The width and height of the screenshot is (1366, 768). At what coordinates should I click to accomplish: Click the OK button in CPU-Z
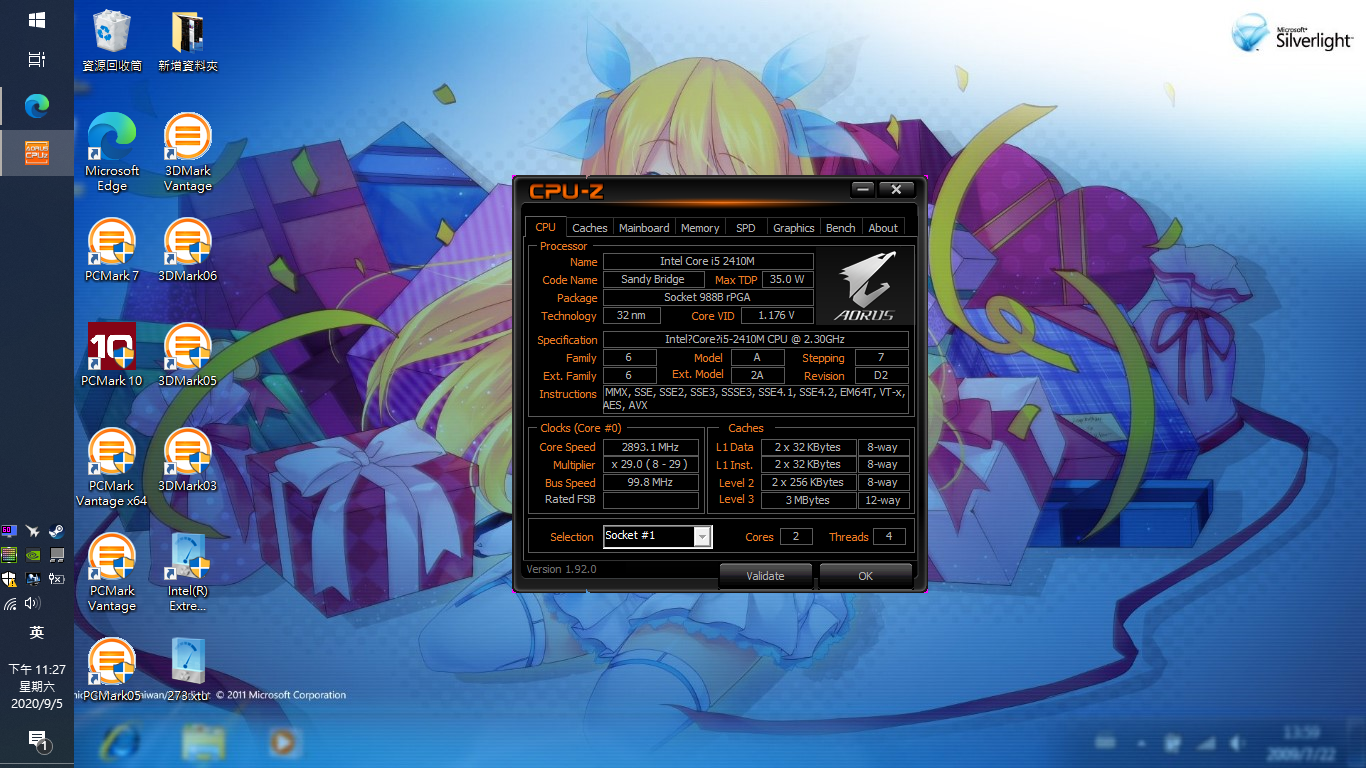tap(865, 575)
